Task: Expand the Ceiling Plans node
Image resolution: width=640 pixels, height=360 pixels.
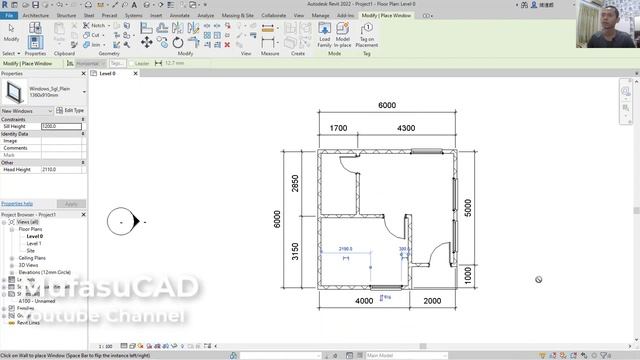Action: (12, 258)
